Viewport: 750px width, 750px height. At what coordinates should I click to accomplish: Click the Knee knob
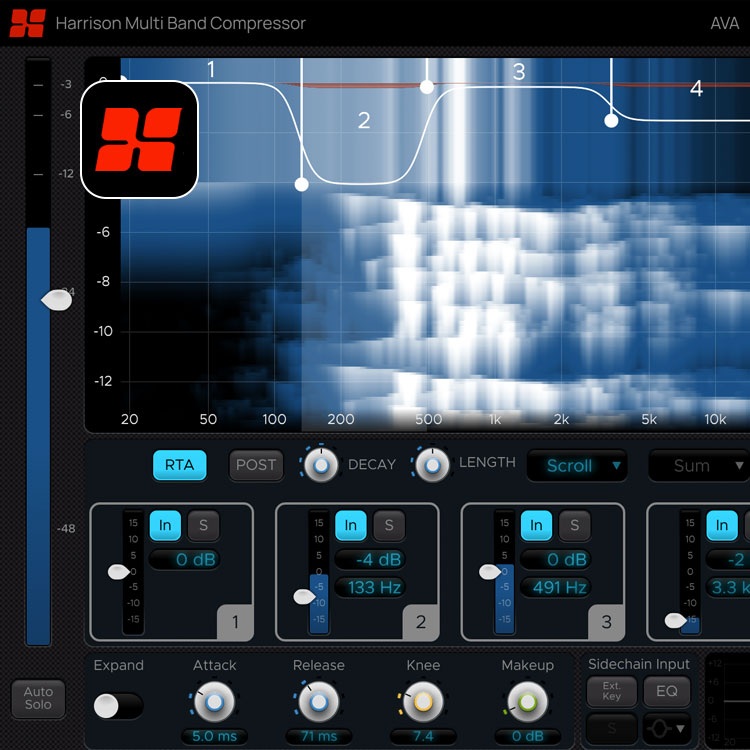[x=423, y=702]
